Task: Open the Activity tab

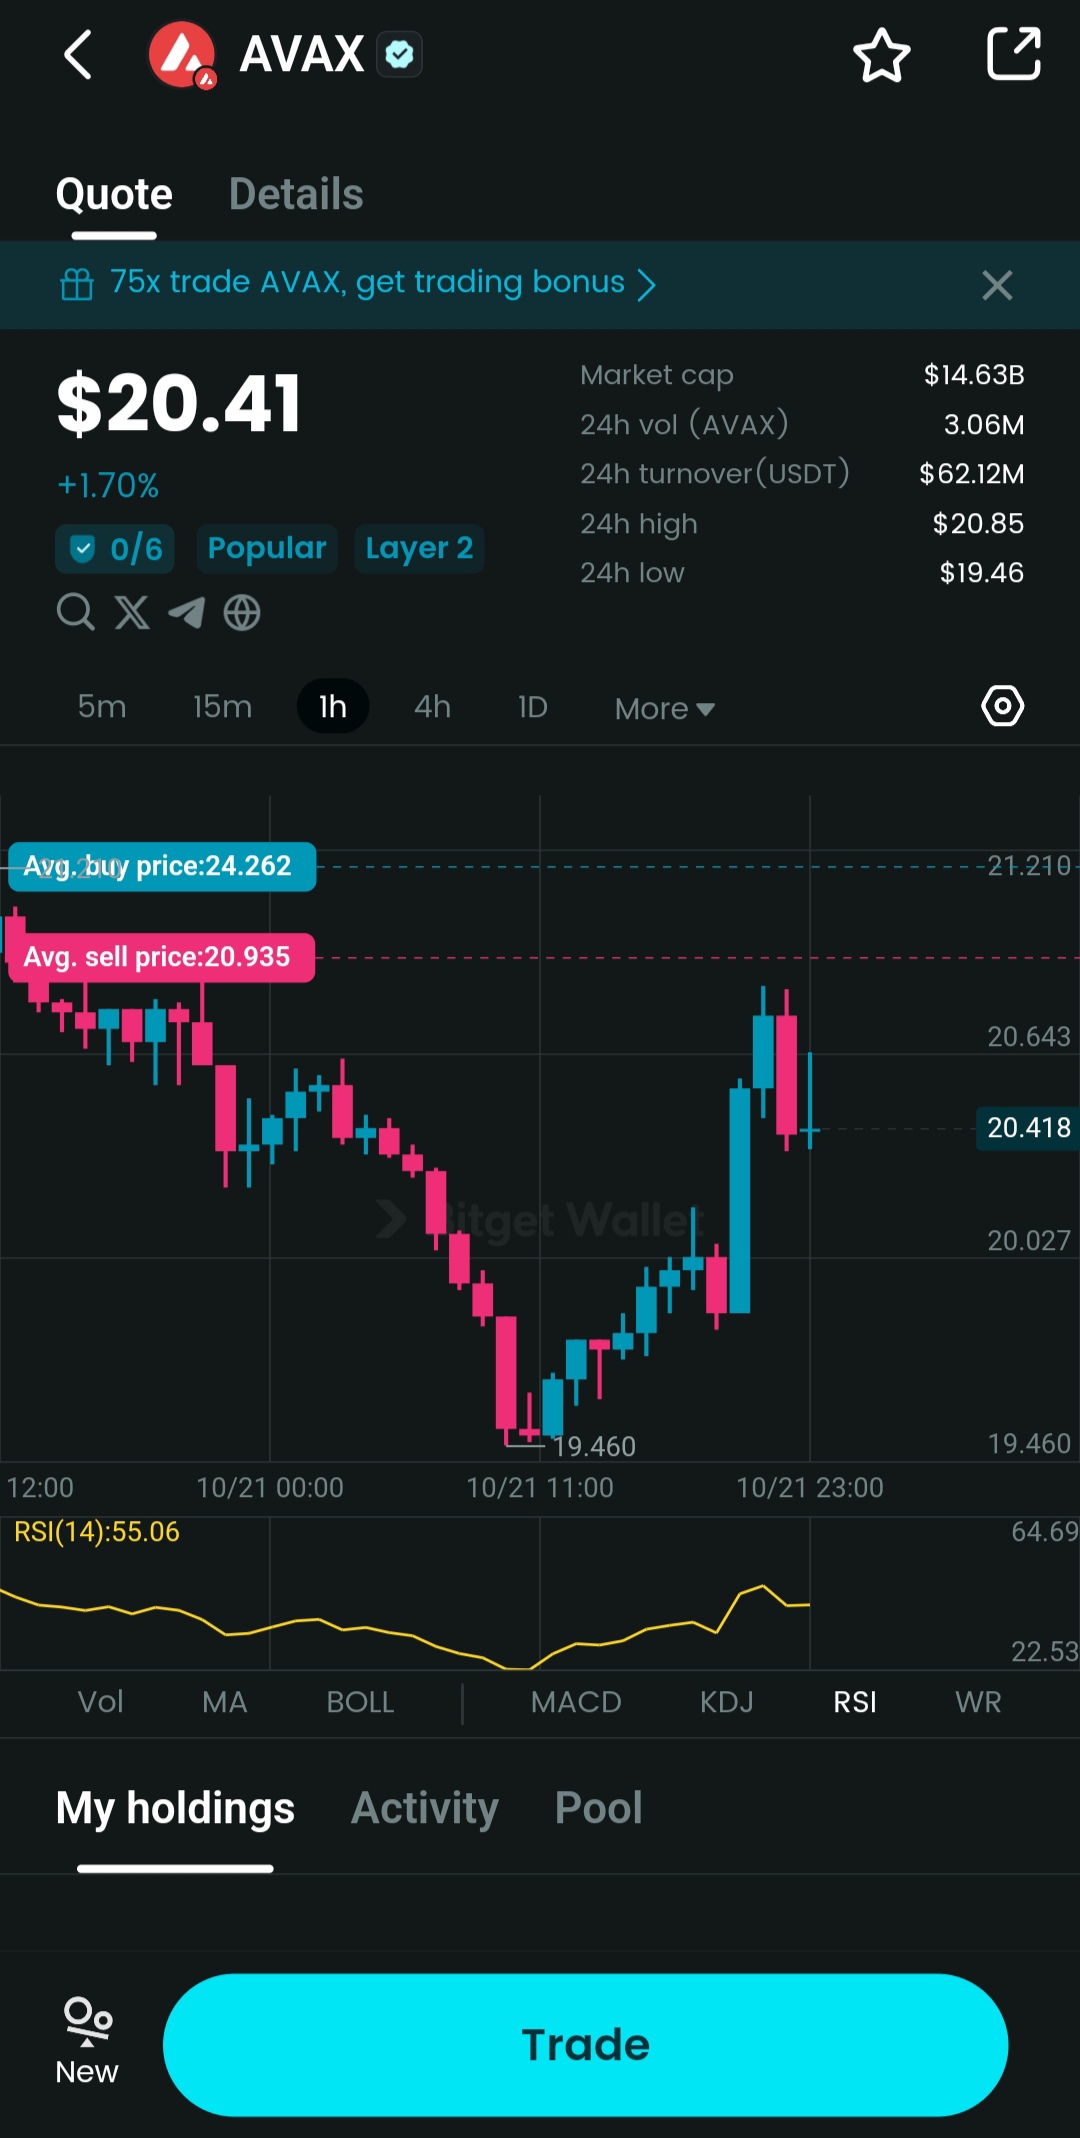Action: (424, 1808)
